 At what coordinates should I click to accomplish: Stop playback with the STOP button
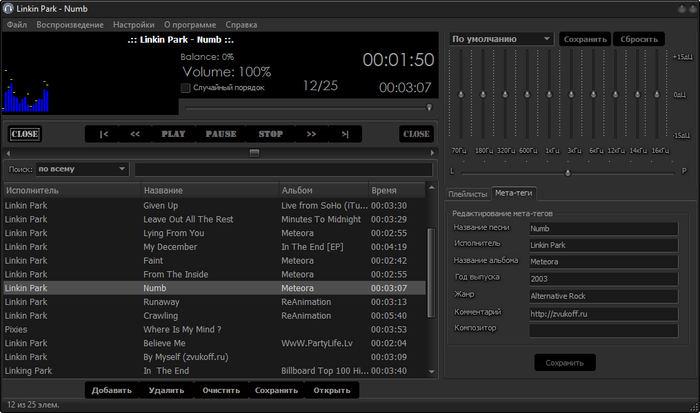270,133
